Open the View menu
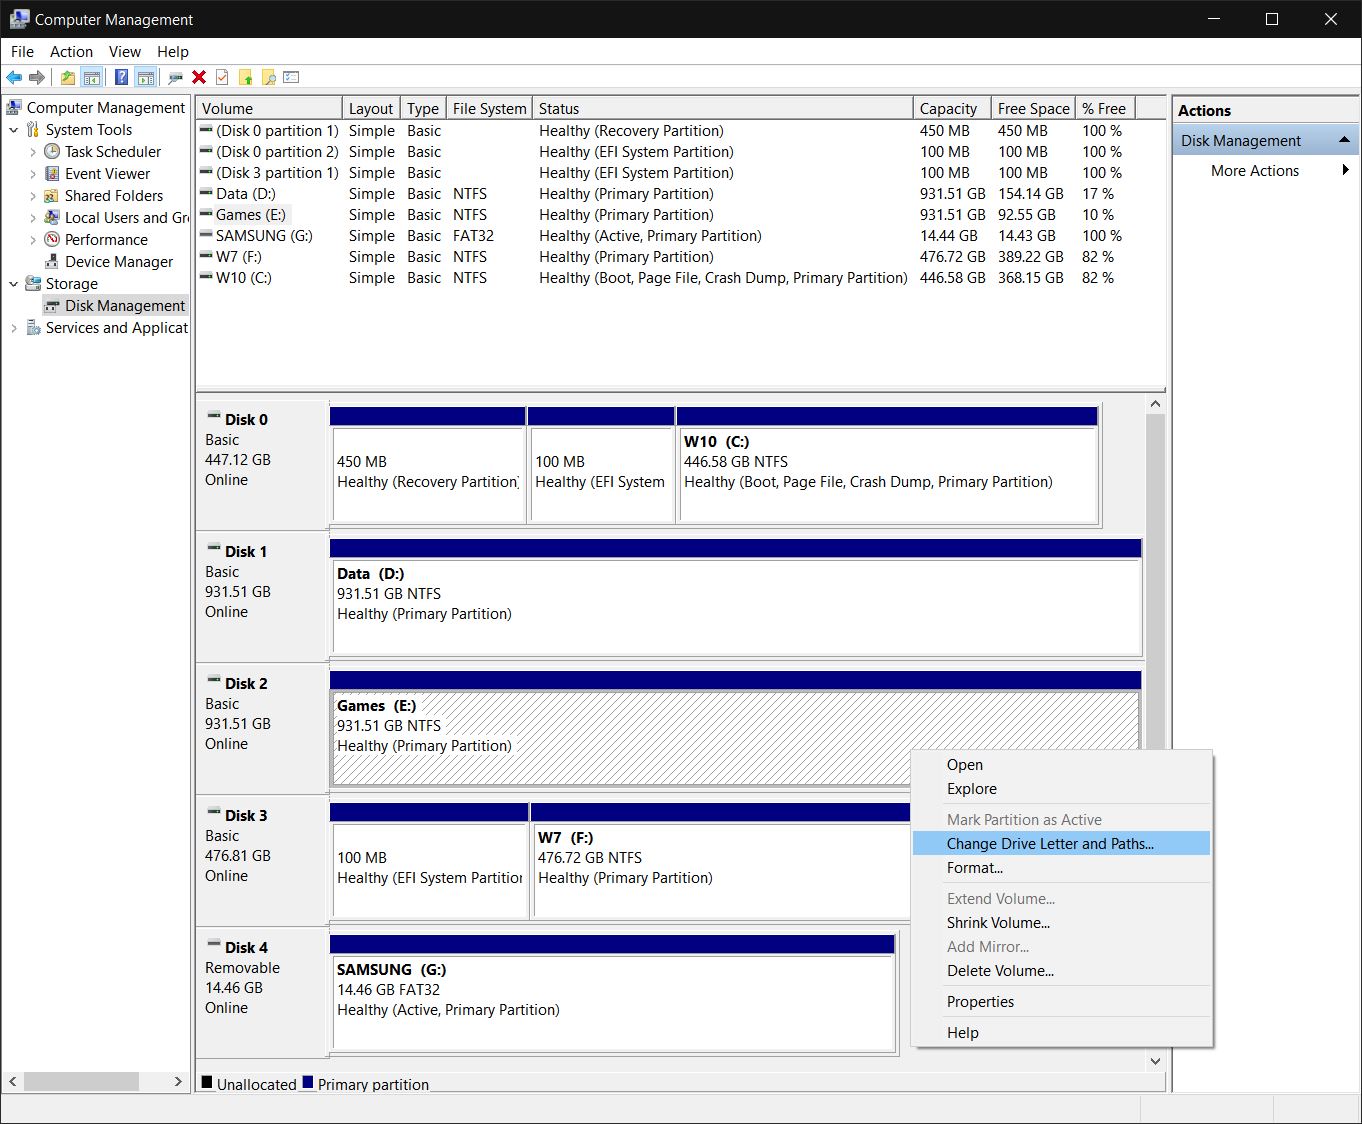The width and height of the screenshot is (1362, 1124). 124,52
